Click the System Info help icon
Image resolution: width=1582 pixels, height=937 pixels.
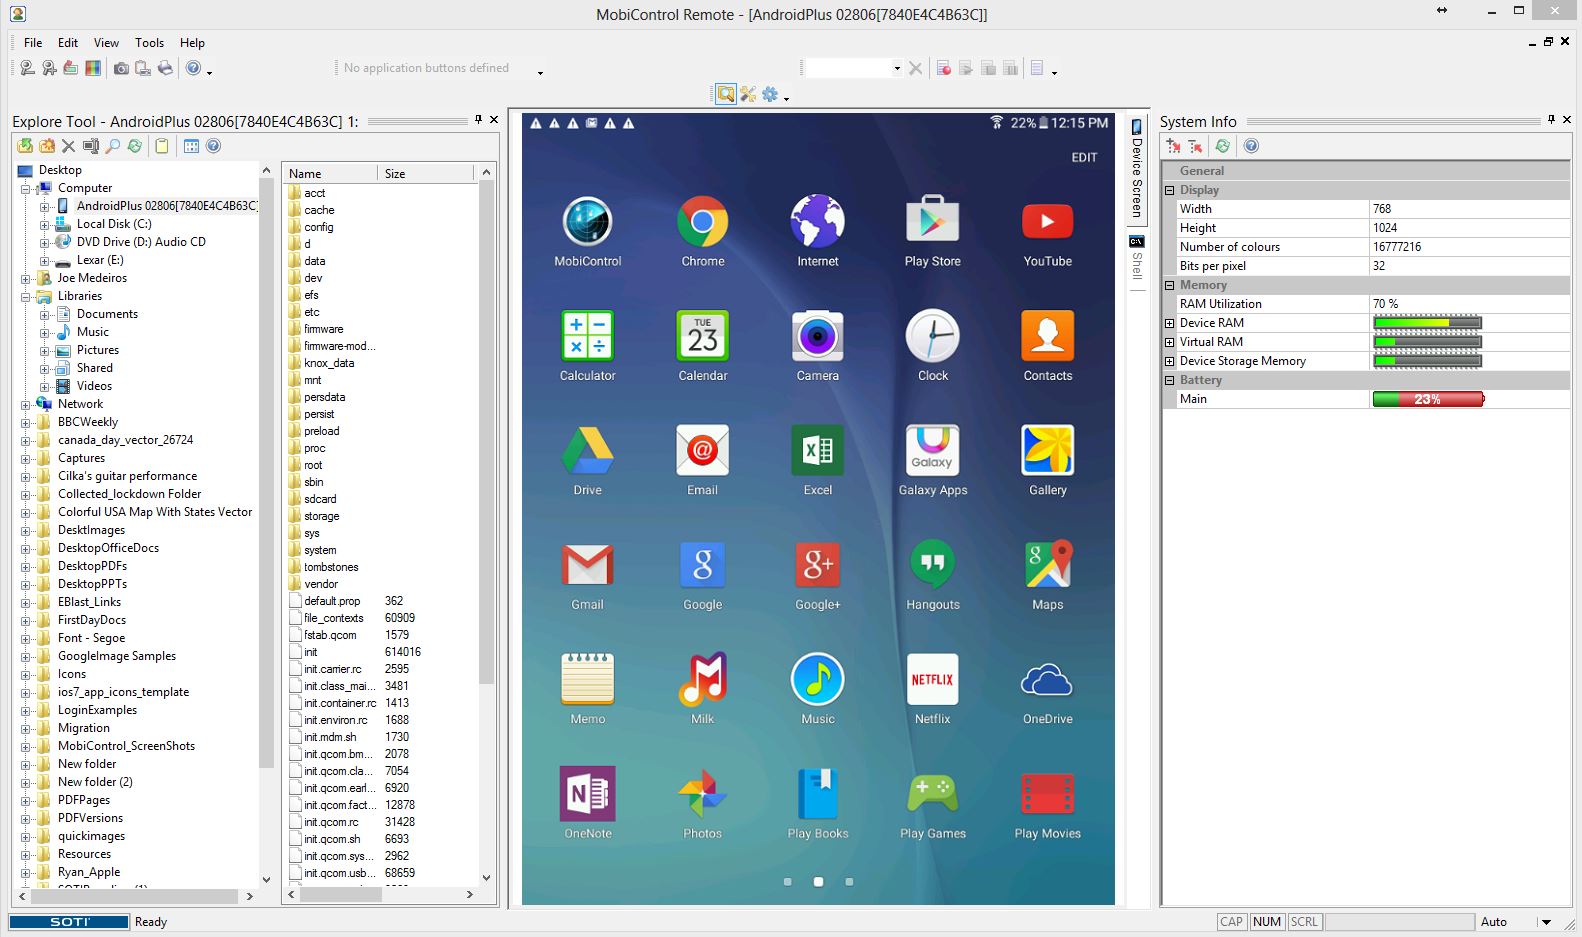[1251, 146]
